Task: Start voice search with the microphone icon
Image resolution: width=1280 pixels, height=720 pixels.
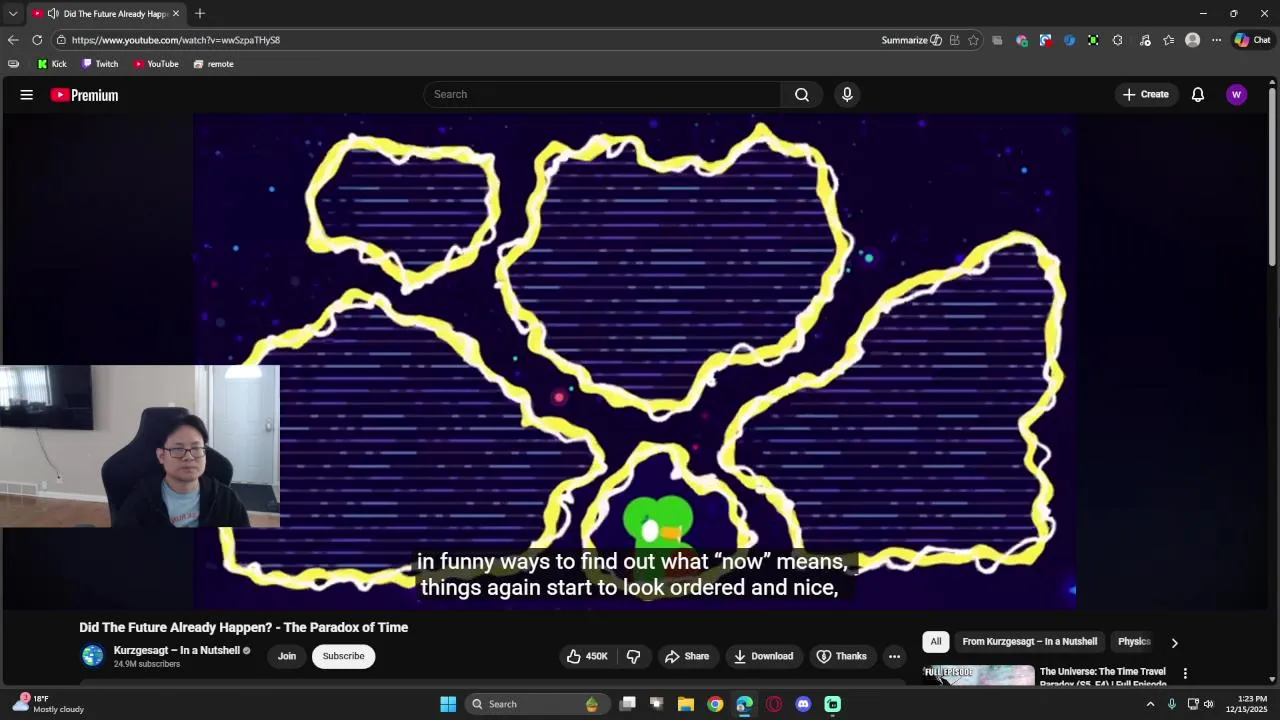Action: pos(847,94)
